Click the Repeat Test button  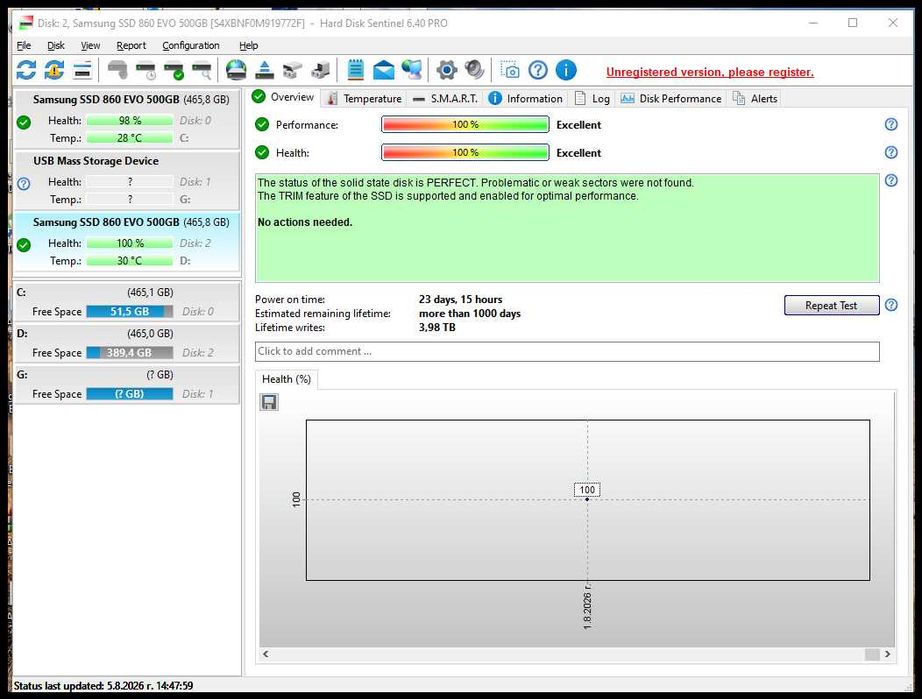pos(831,305)
